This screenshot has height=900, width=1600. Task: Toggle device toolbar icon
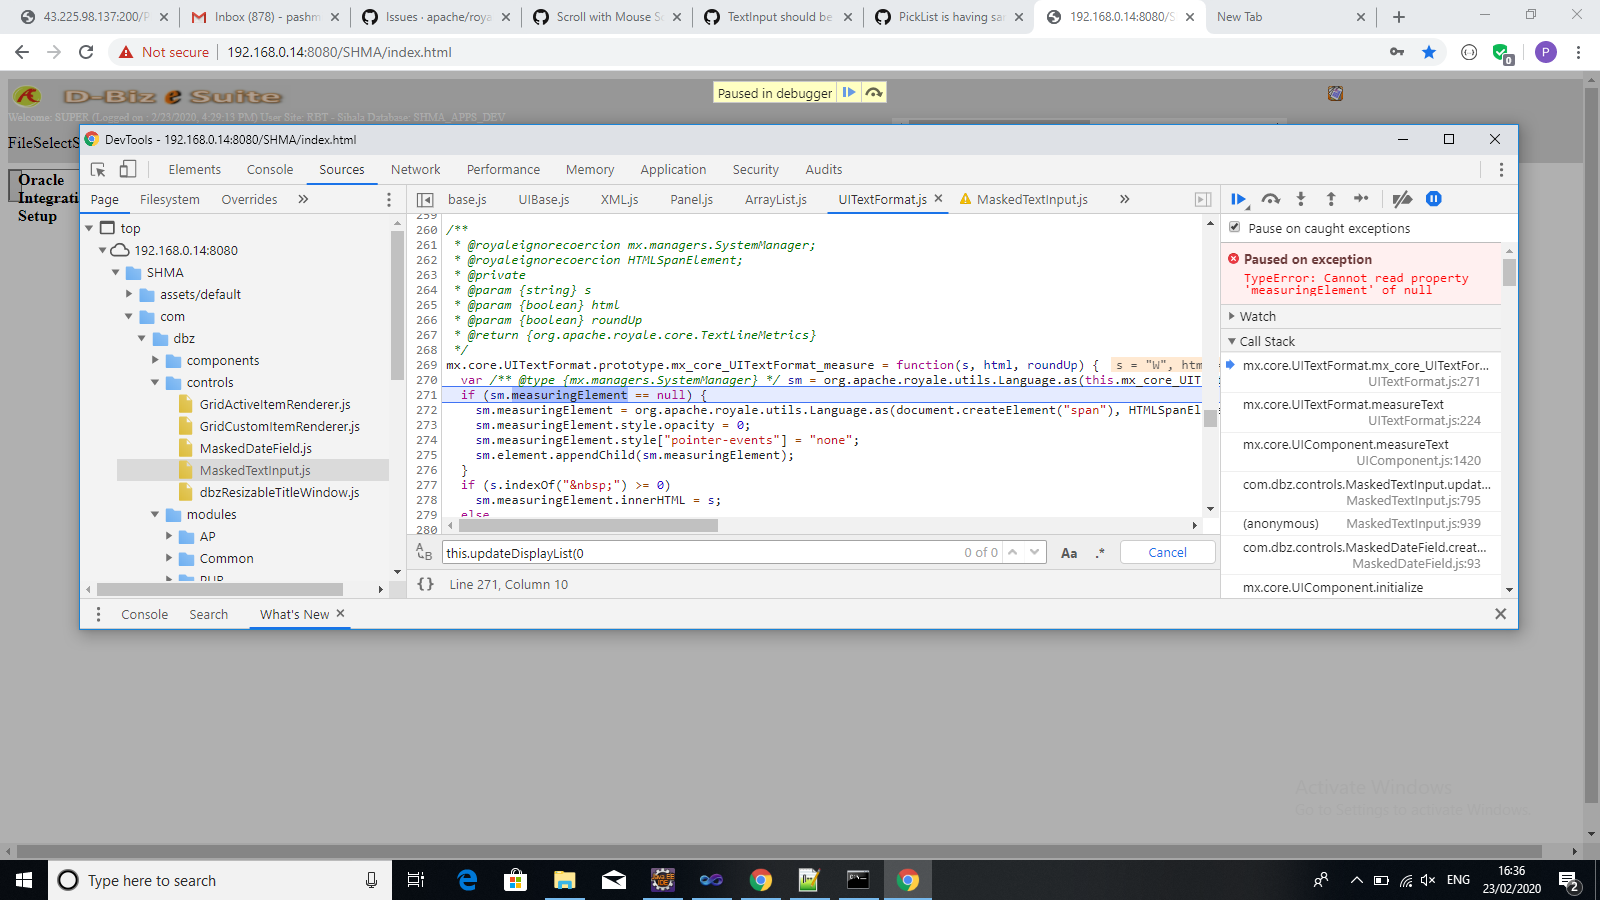128,170
